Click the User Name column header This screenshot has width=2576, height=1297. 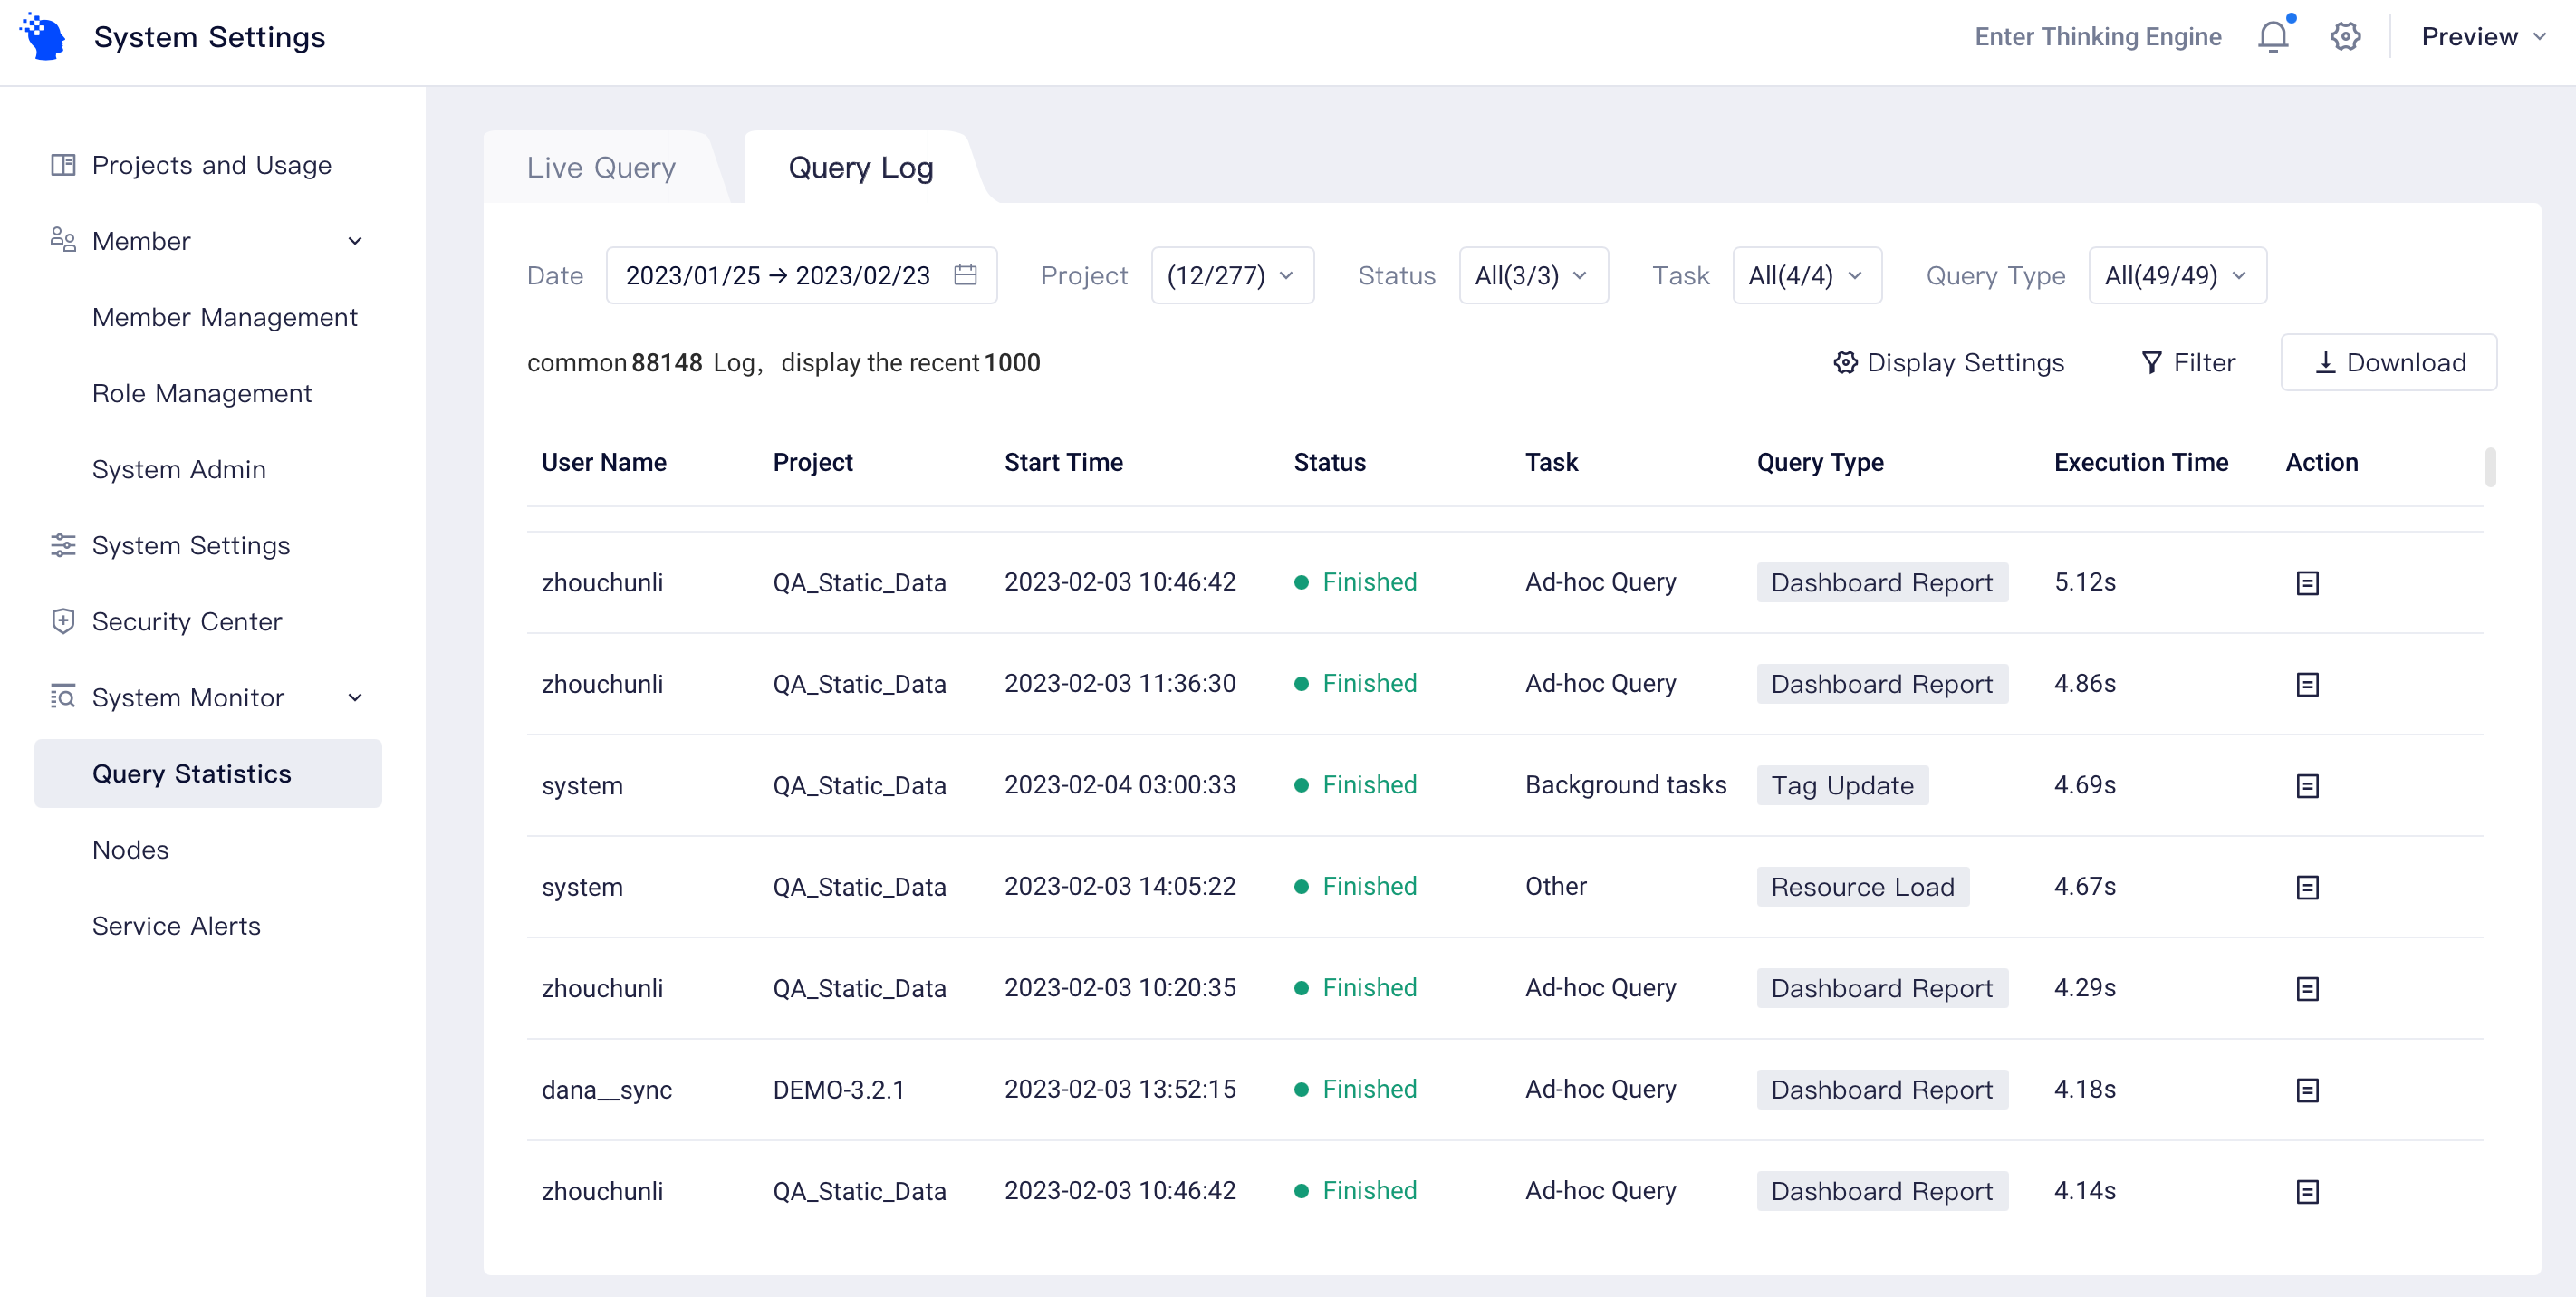tap(604, 462)
